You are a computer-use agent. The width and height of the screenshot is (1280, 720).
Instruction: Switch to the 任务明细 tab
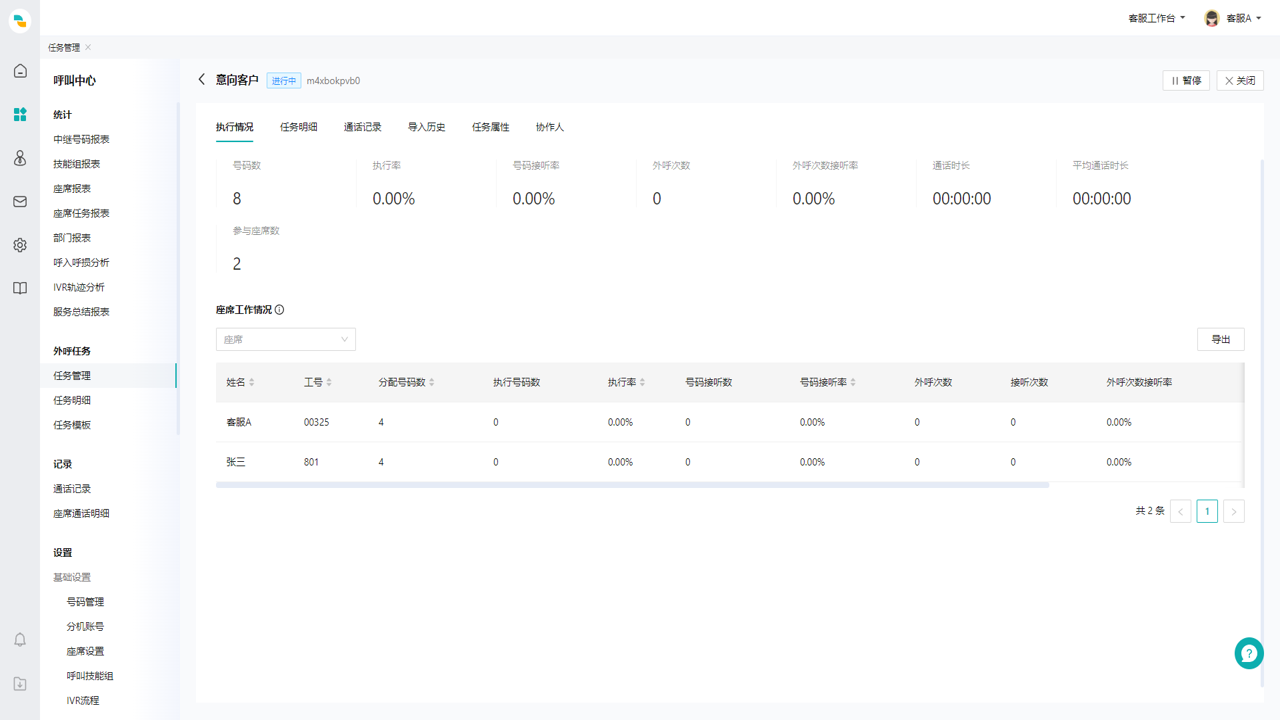coord(298,127)
